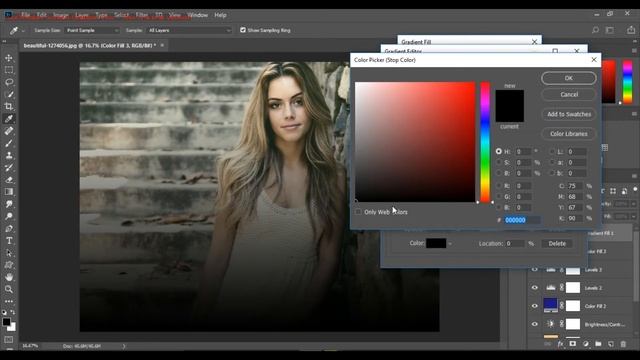Image resolution: width=640 pixels, height=360 pixels.
Task: Click the layer style fx icon
Action: click(560, 344)
